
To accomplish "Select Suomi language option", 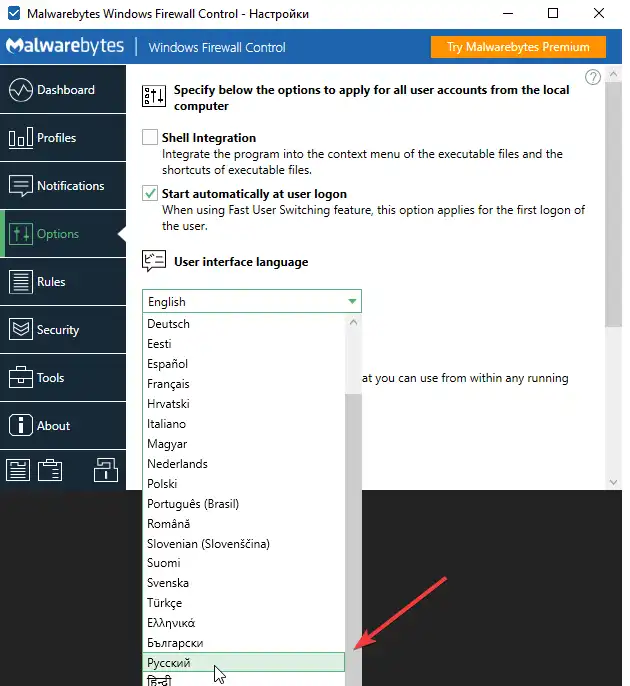I will pyautogui.click(x=244, y=563).
